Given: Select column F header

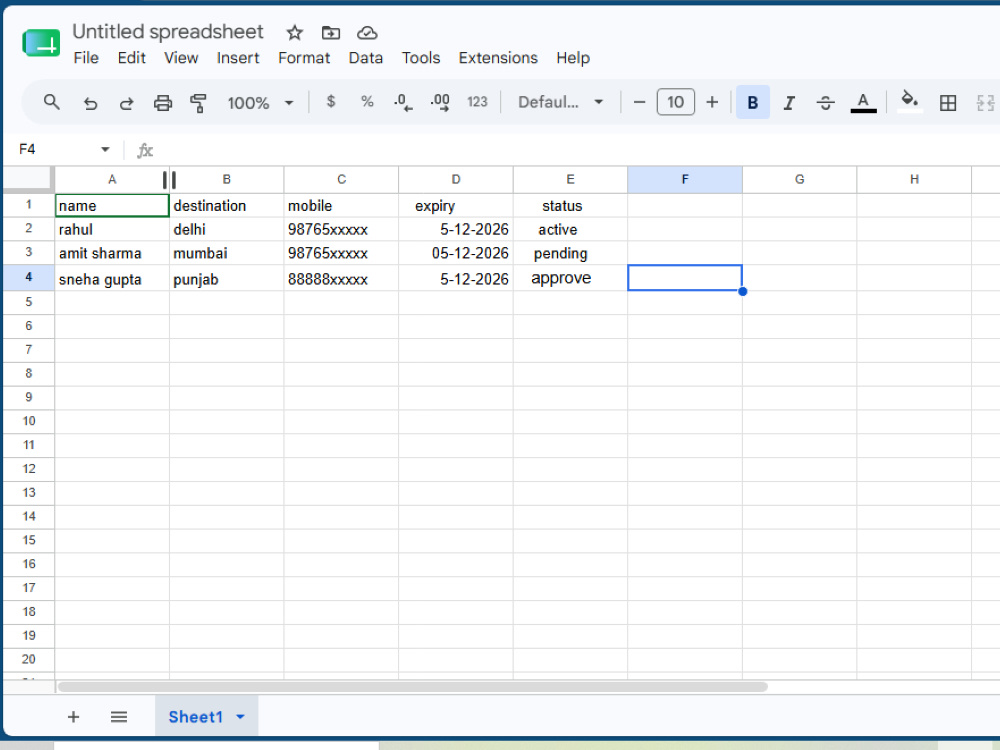Looking at the screenshot, I should click(685, 180).
